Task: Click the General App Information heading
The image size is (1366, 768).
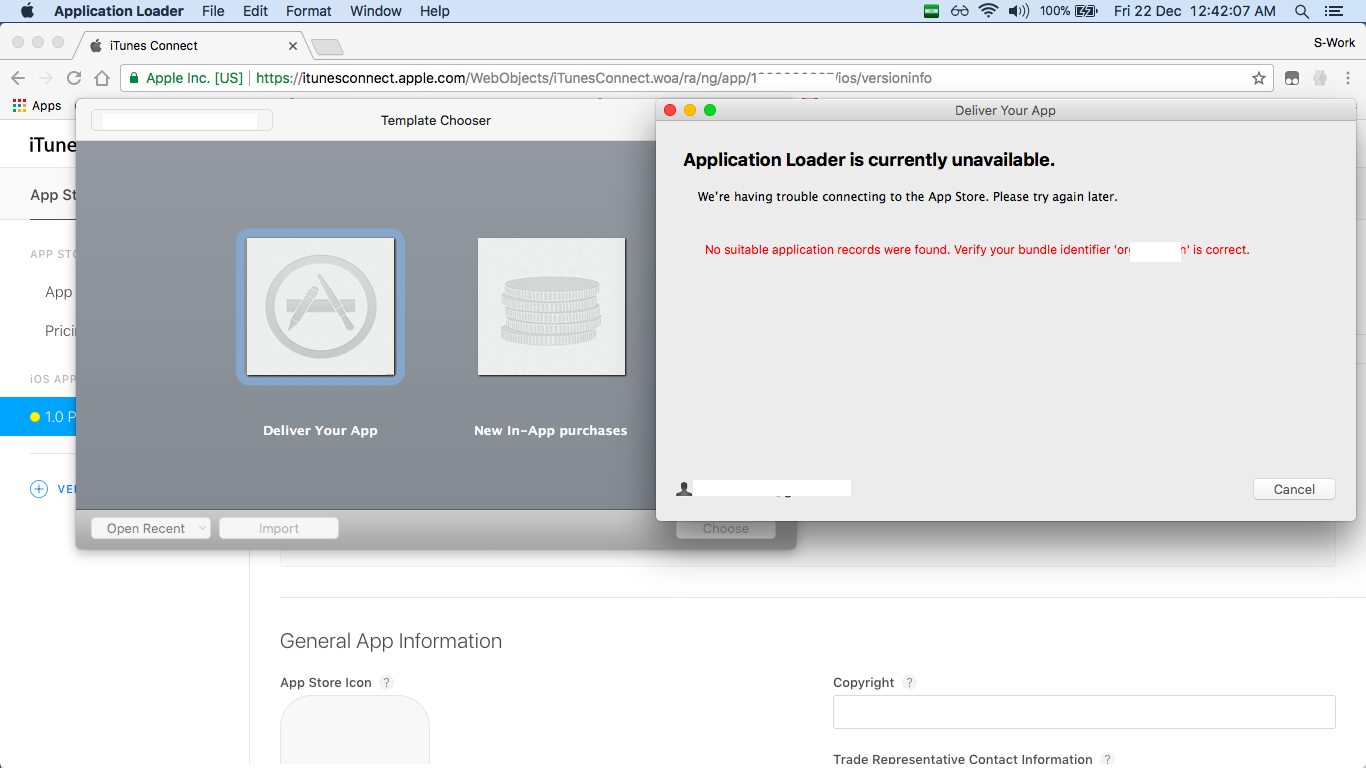Action: [x=391, y=641]
